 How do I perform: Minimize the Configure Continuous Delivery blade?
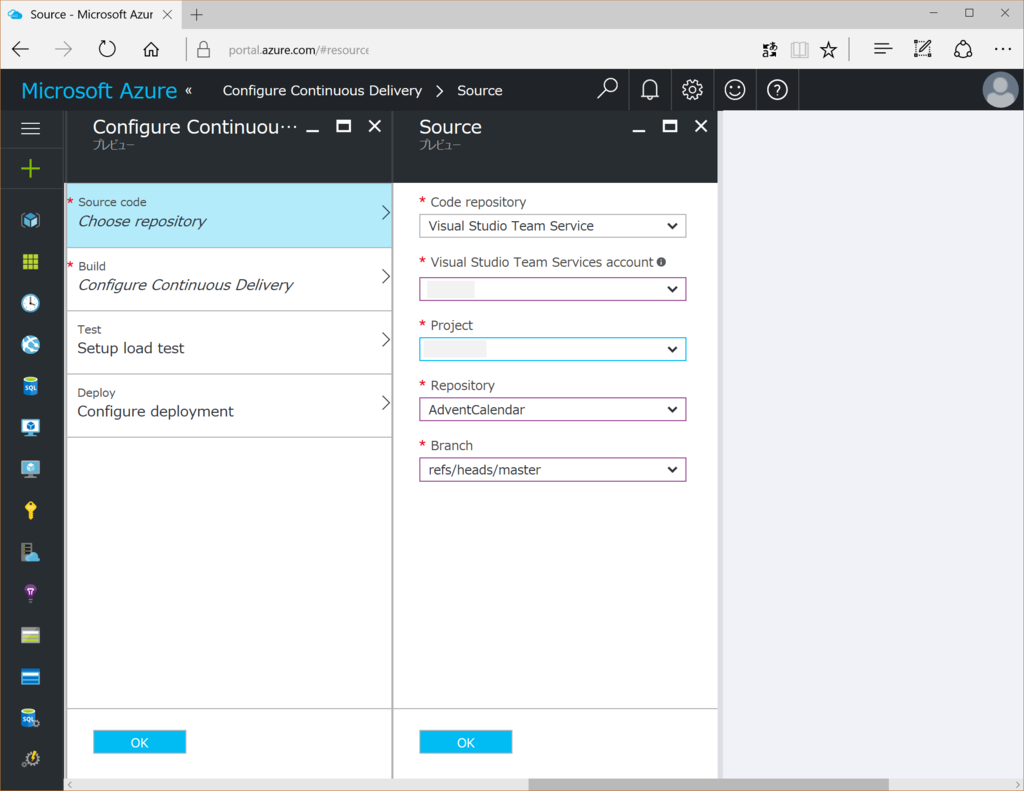(x=313, y=129)
